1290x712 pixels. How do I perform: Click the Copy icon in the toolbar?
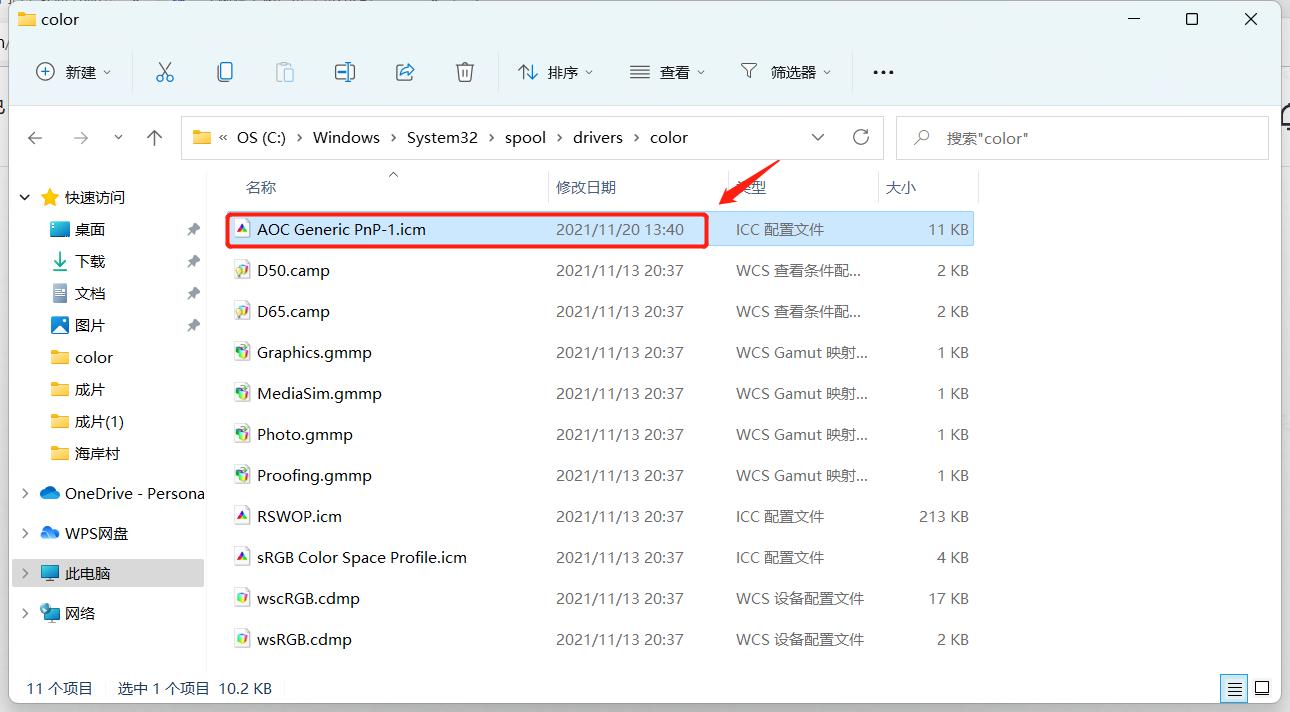(224, 71)
